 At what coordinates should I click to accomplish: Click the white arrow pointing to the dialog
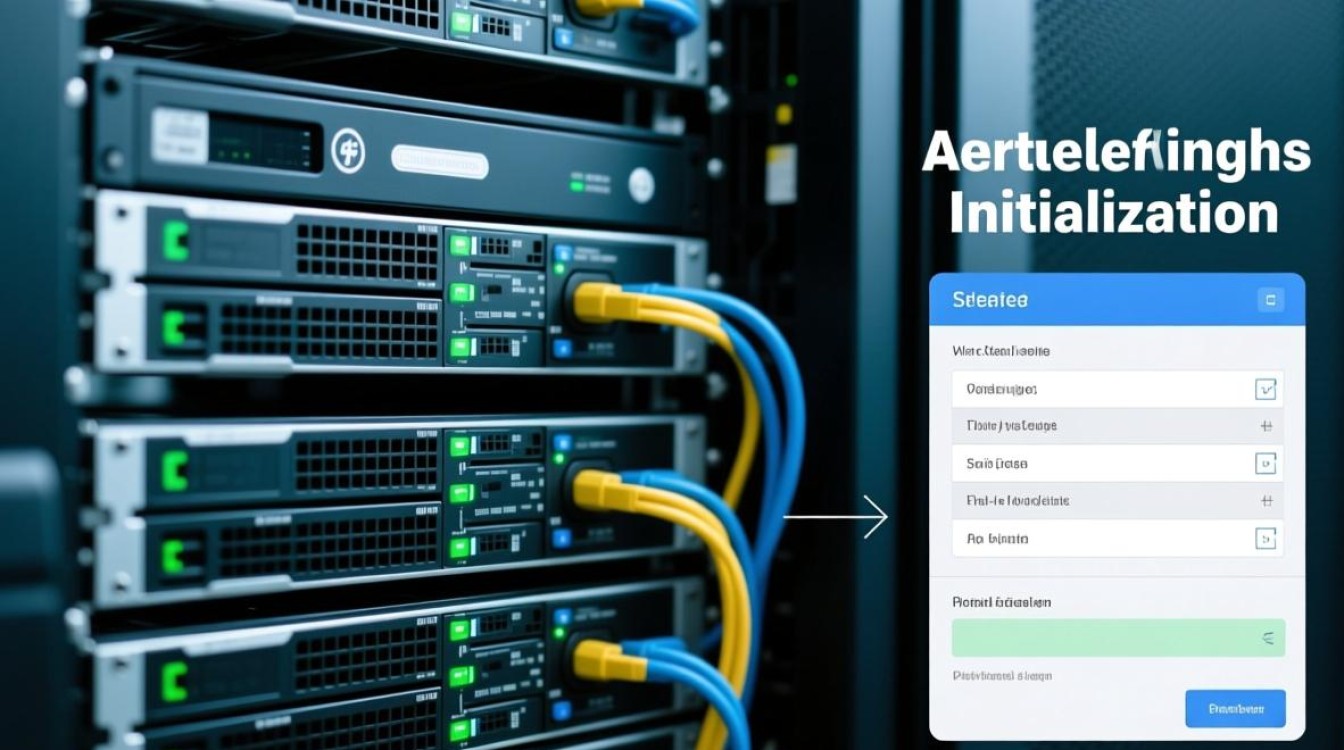click(835, 517)
